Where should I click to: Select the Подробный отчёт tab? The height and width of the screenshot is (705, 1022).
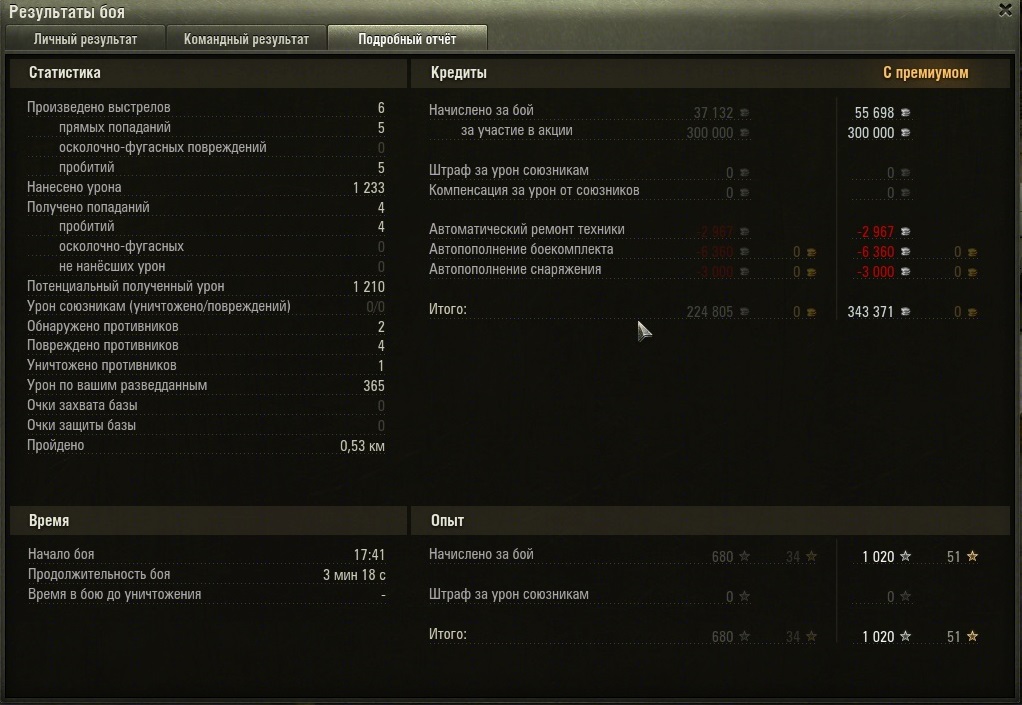tap(407, 38)
